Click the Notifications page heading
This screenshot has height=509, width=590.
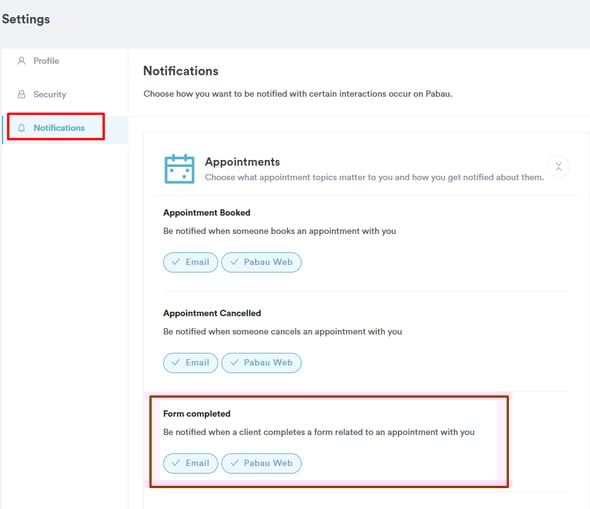point(181,71)
